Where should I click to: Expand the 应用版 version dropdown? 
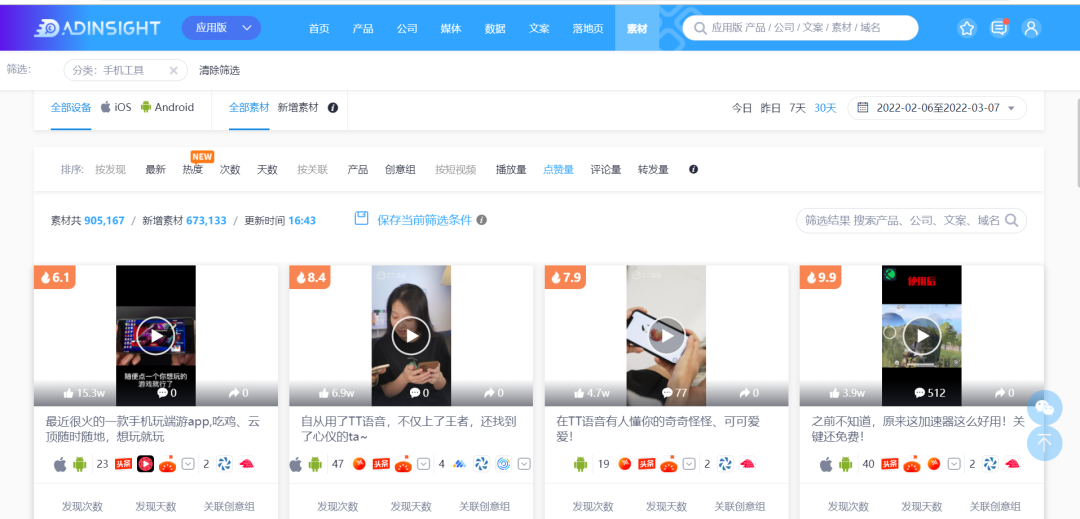coord(221,28)
